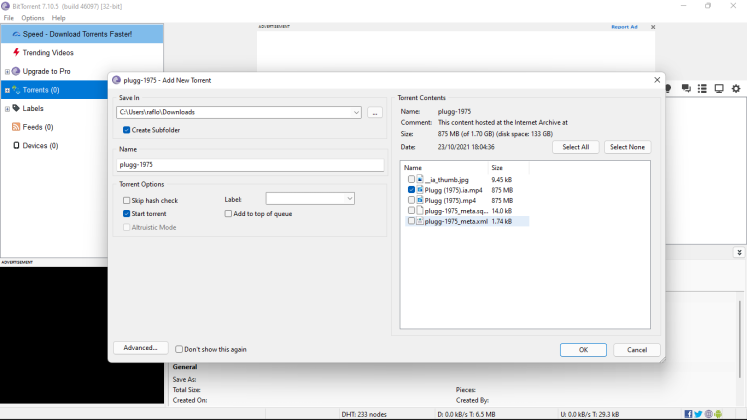This screenshot has width=747, height=420.
Task: Click the upload speed status entry
Action: [x=589, y=414]
